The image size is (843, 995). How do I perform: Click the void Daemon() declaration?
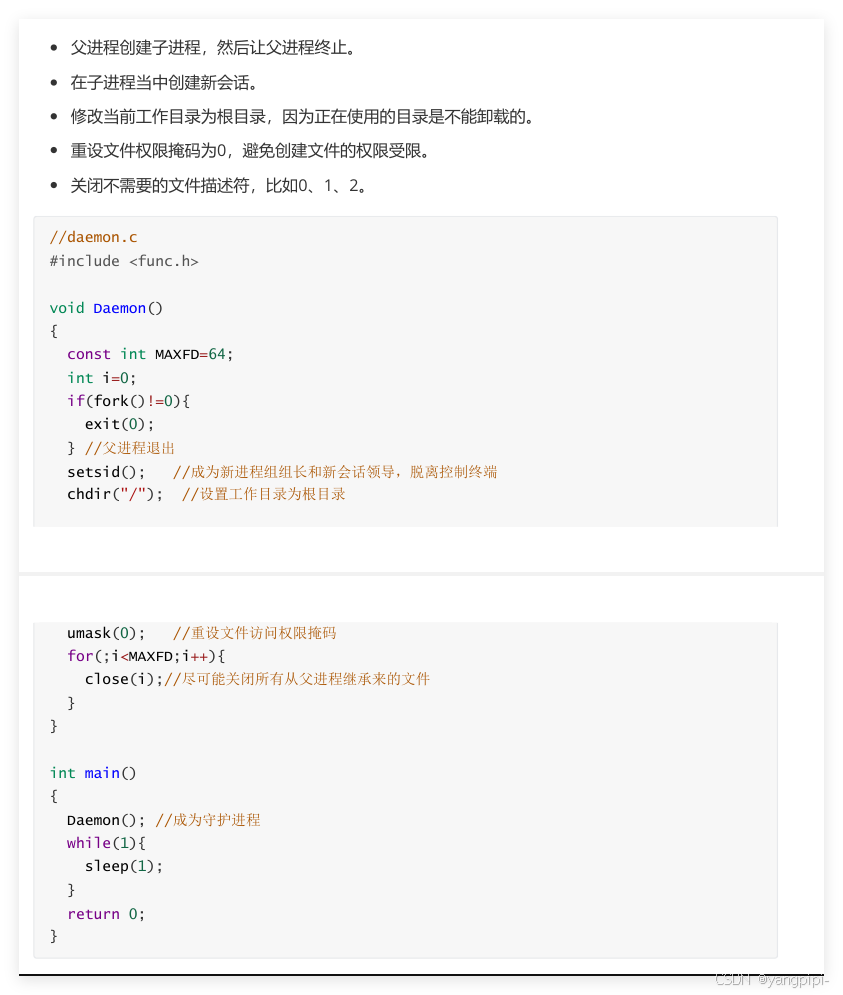(x=106, y=308)
